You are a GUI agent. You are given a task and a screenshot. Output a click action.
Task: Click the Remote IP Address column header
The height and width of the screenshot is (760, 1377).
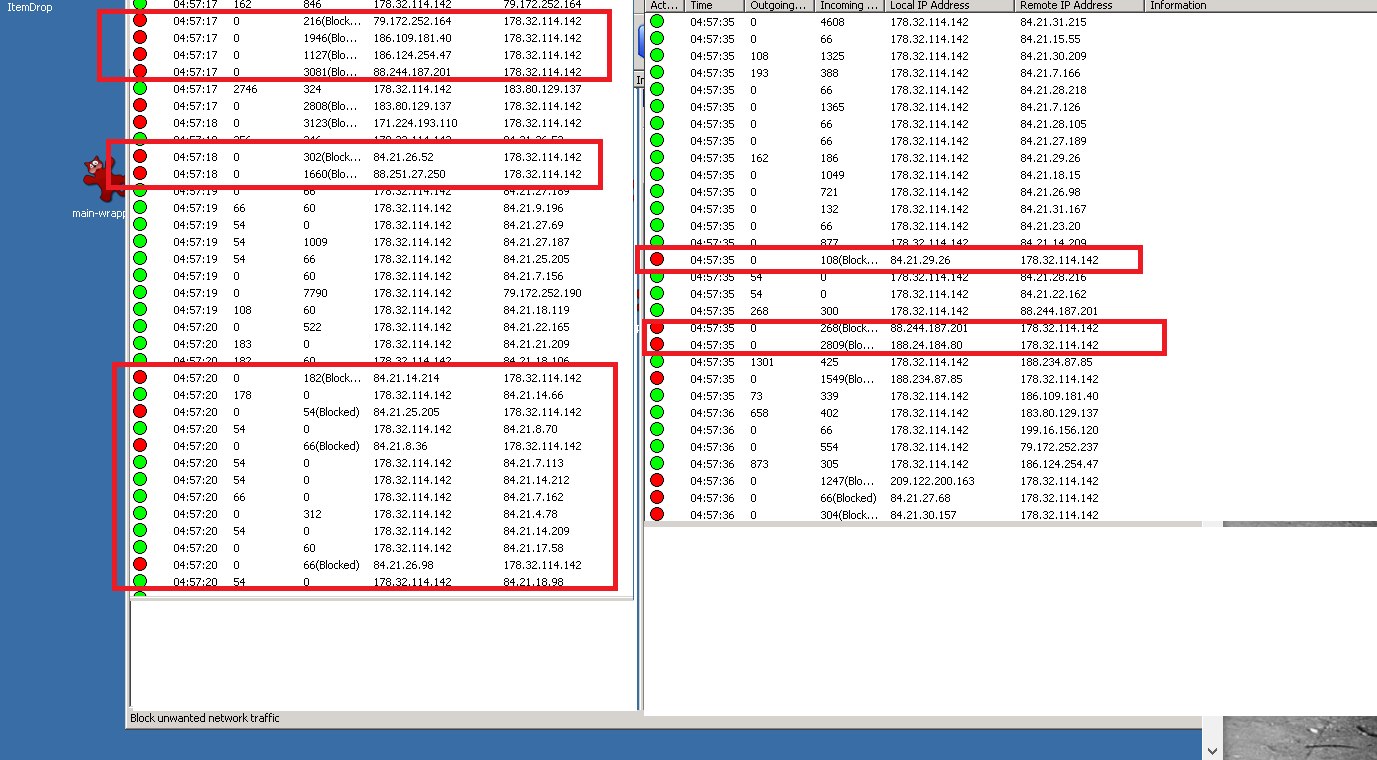point(1079,5)
